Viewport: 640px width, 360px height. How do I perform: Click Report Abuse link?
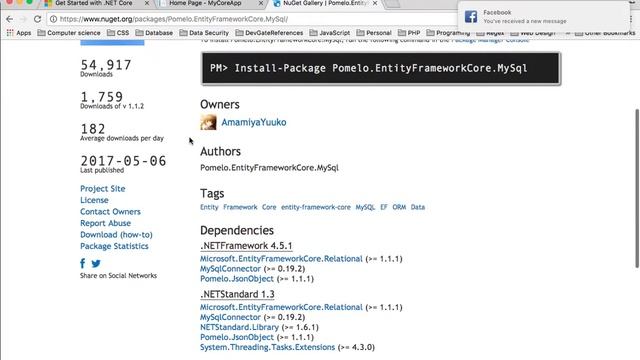[x=105, y=223]
